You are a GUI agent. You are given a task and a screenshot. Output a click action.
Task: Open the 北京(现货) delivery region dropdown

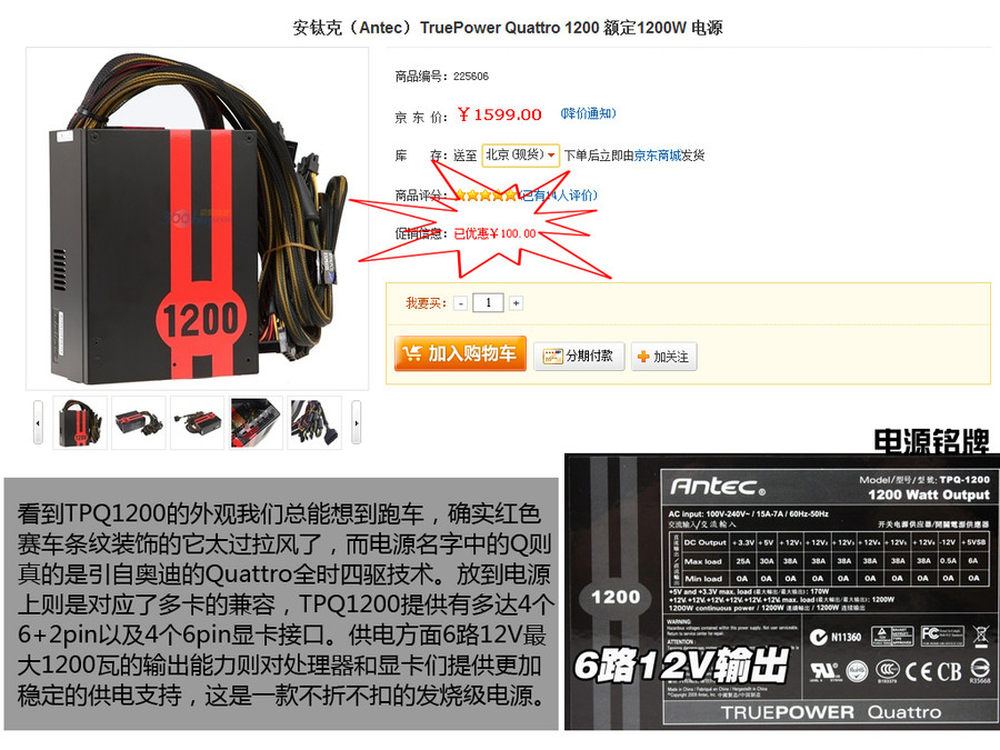[x=520, y=155]
